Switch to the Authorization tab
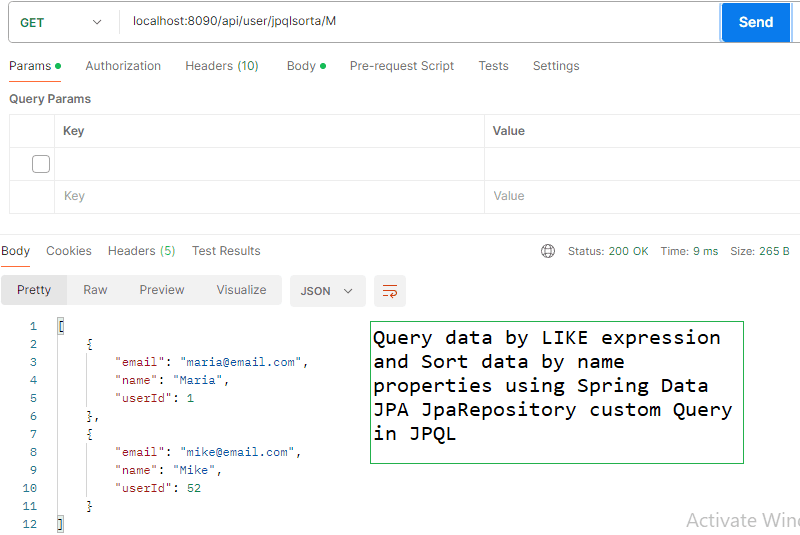The width and height of the screenshot is (800, 535). [x=123, y=66]
